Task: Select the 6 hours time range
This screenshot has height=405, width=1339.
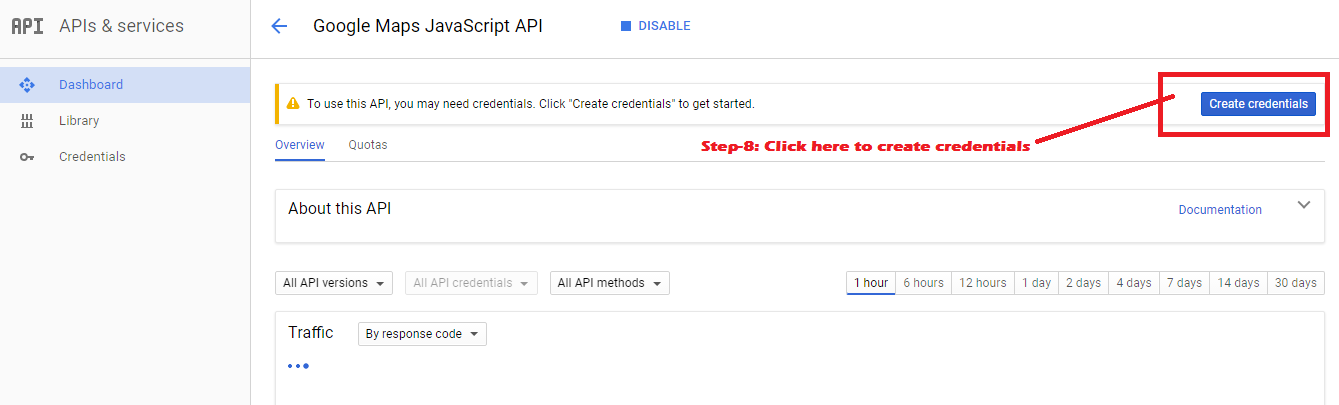Action: click(923, 283)
